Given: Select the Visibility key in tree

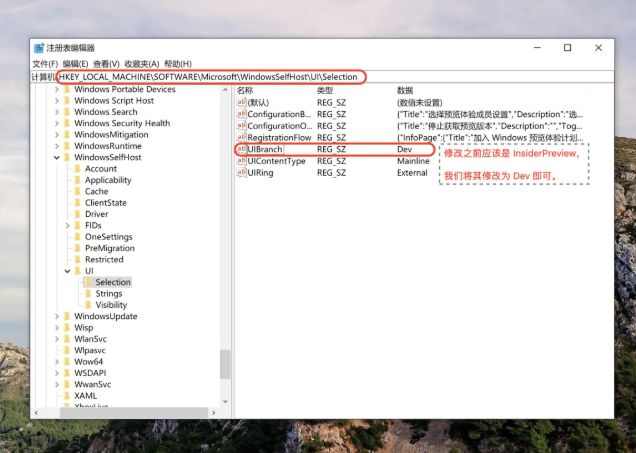Looking at the screenshot, I should tap(111, 305).
